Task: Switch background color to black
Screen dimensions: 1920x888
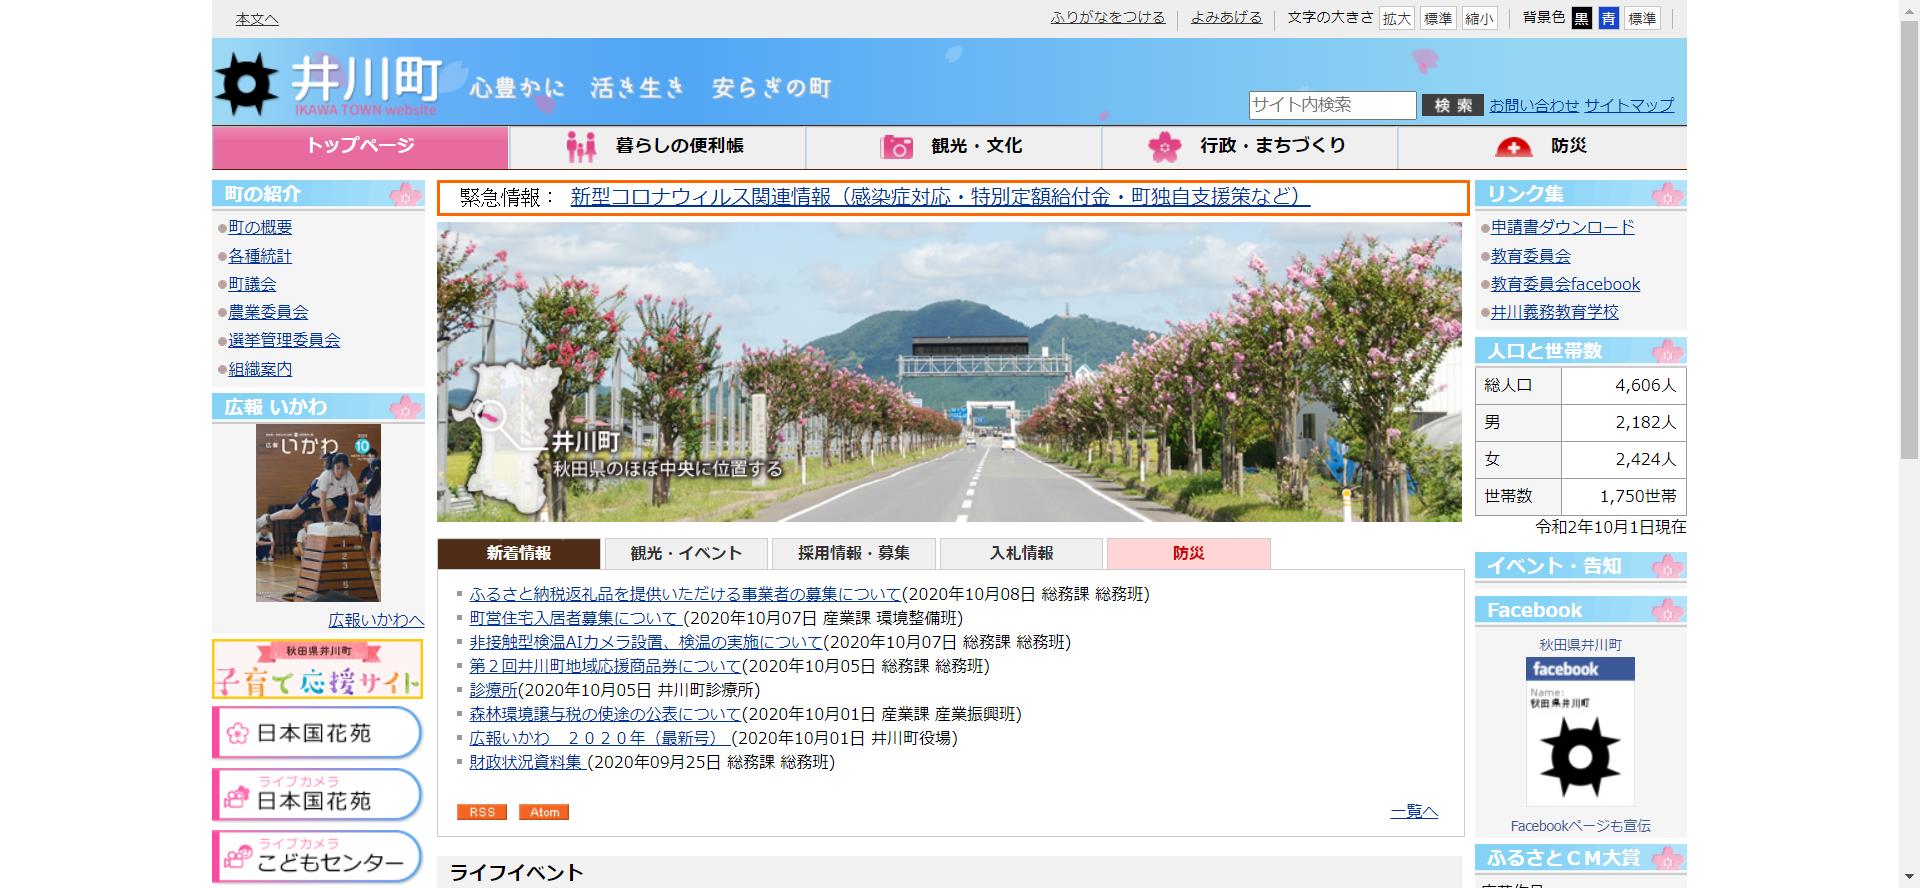Action: (x=1581, y=19)
